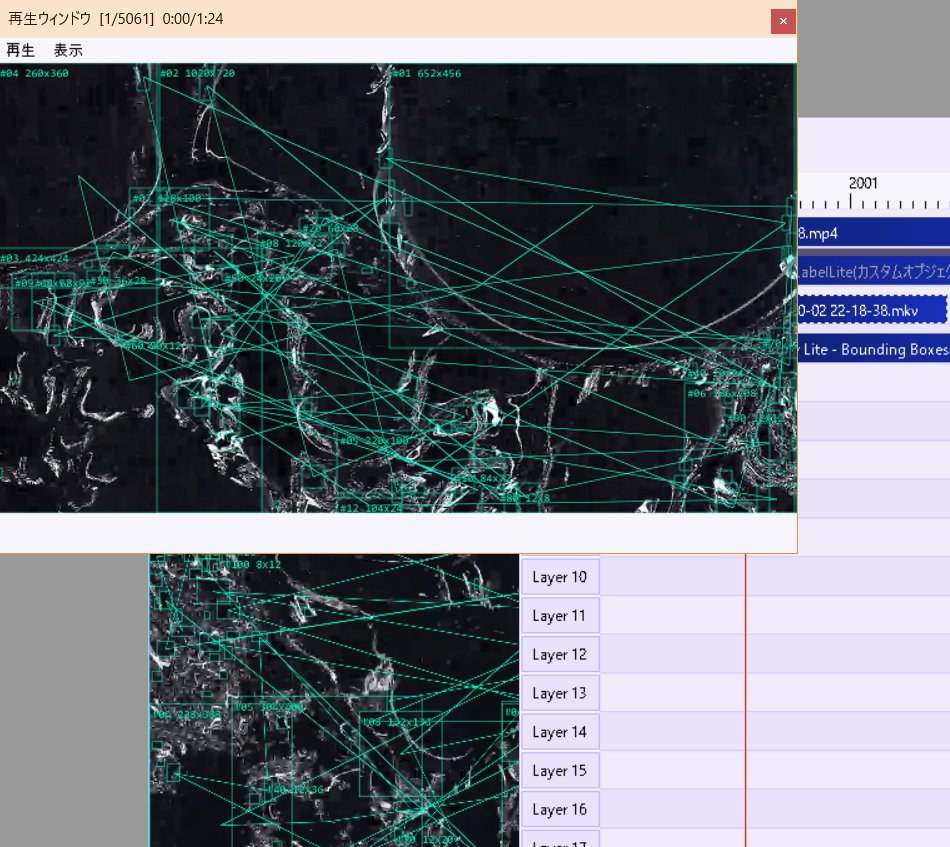This screenshot has width=950, height=847.
Task: Select the 22-18-38.mkv clip on the timeline
Action: coord(872,310)
